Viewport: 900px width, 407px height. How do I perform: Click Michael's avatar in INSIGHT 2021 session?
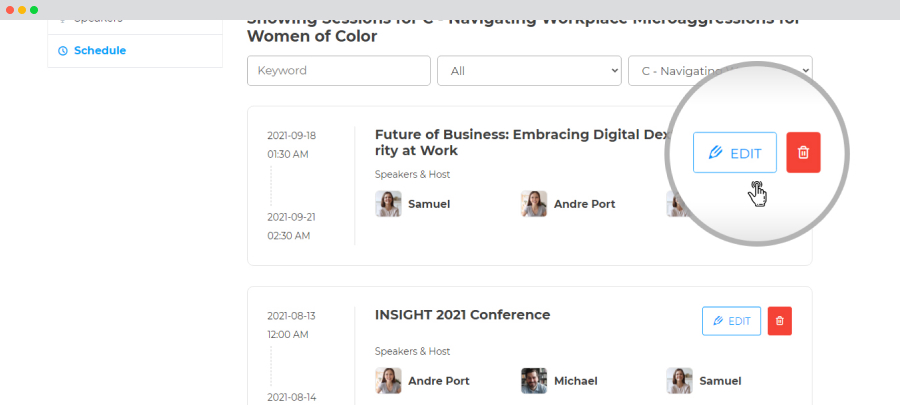tap(534, 381)
